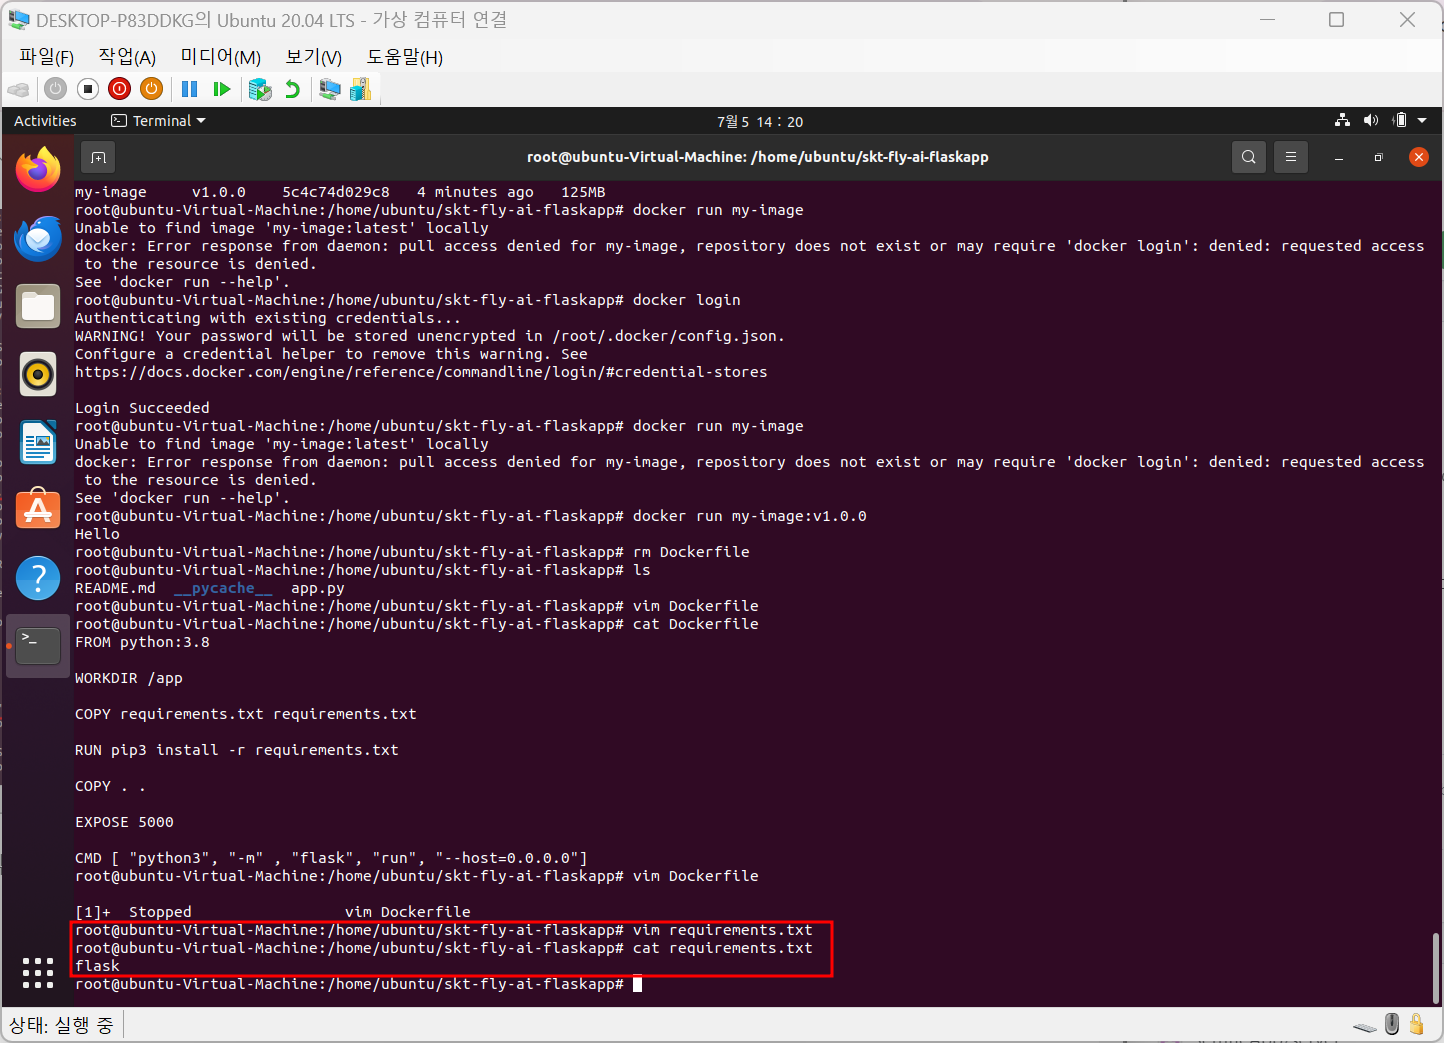
Task: Launch Firefox from the dock
Action: coord(38,170)
